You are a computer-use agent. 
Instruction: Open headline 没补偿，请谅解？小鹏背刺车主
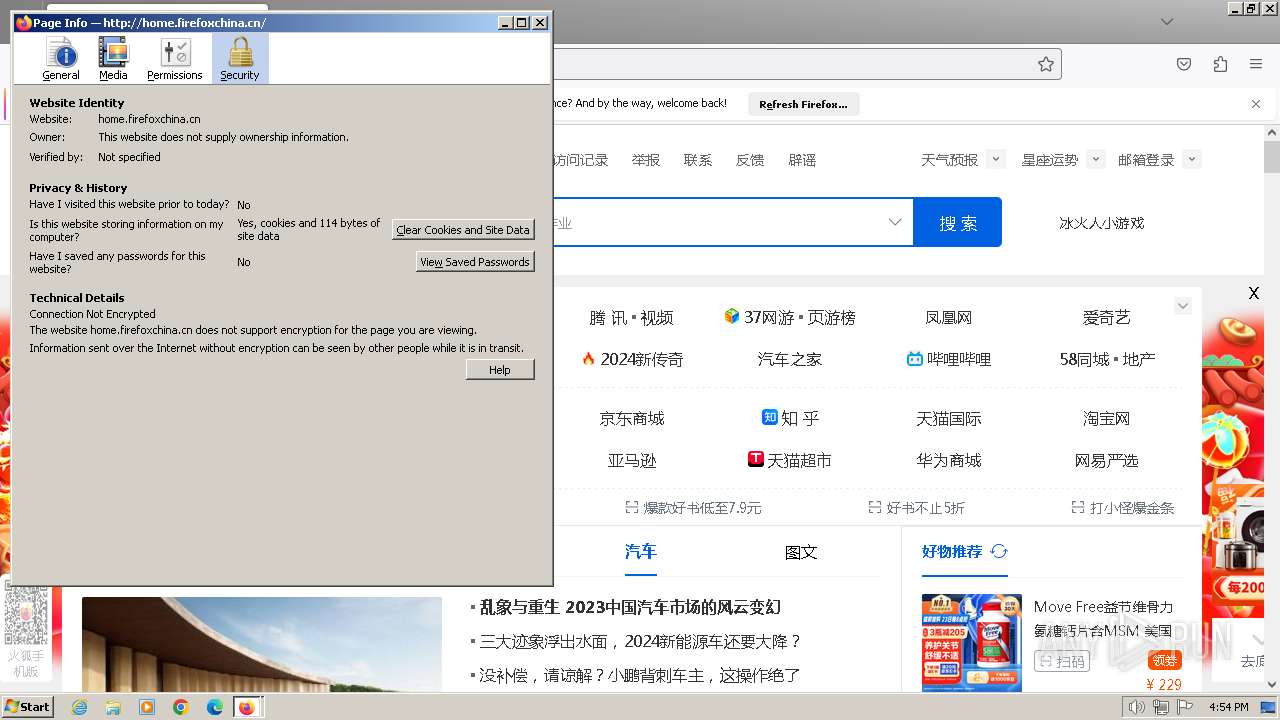[640, 676]
